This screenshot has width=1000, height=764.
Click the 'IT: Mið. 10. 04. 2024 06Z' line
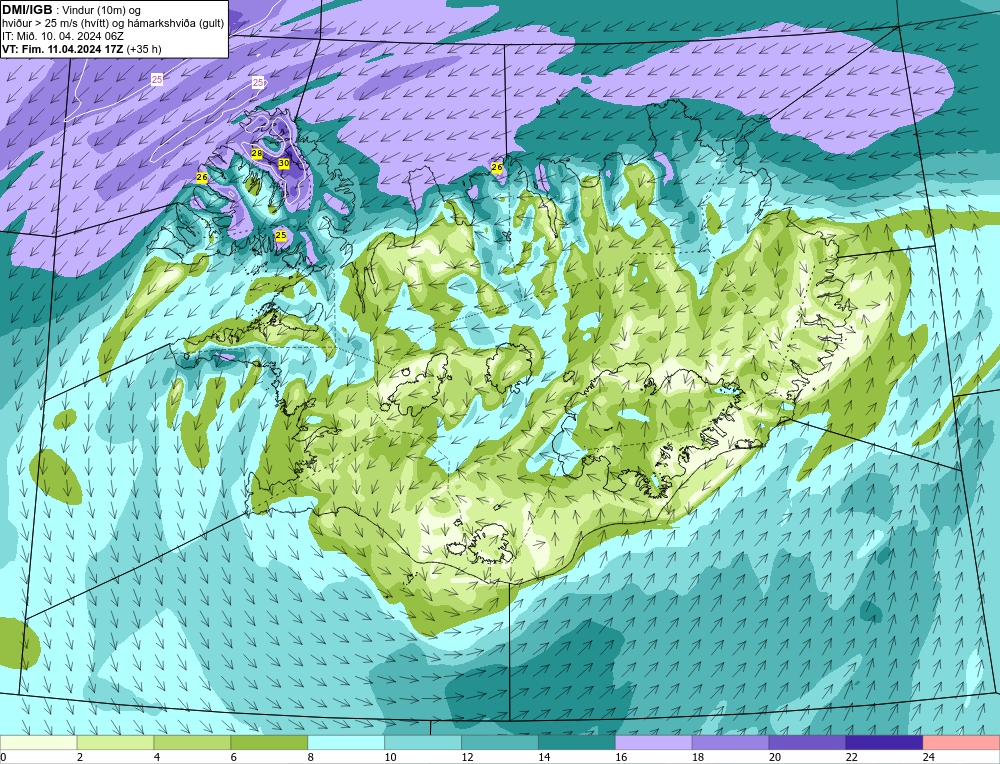(62, 36)
